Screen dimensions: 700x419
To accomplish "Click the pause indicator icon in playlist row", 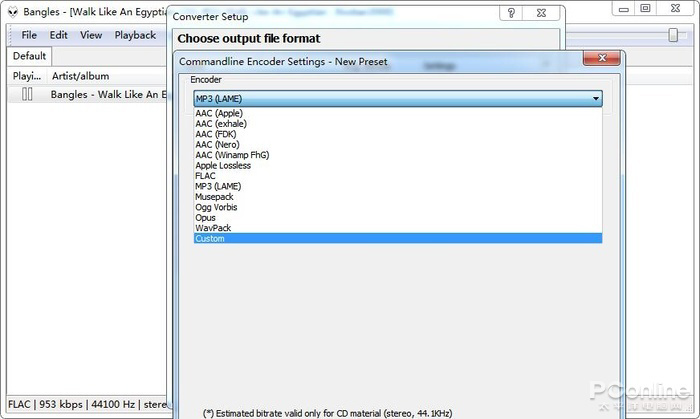I will click(27, 95).
